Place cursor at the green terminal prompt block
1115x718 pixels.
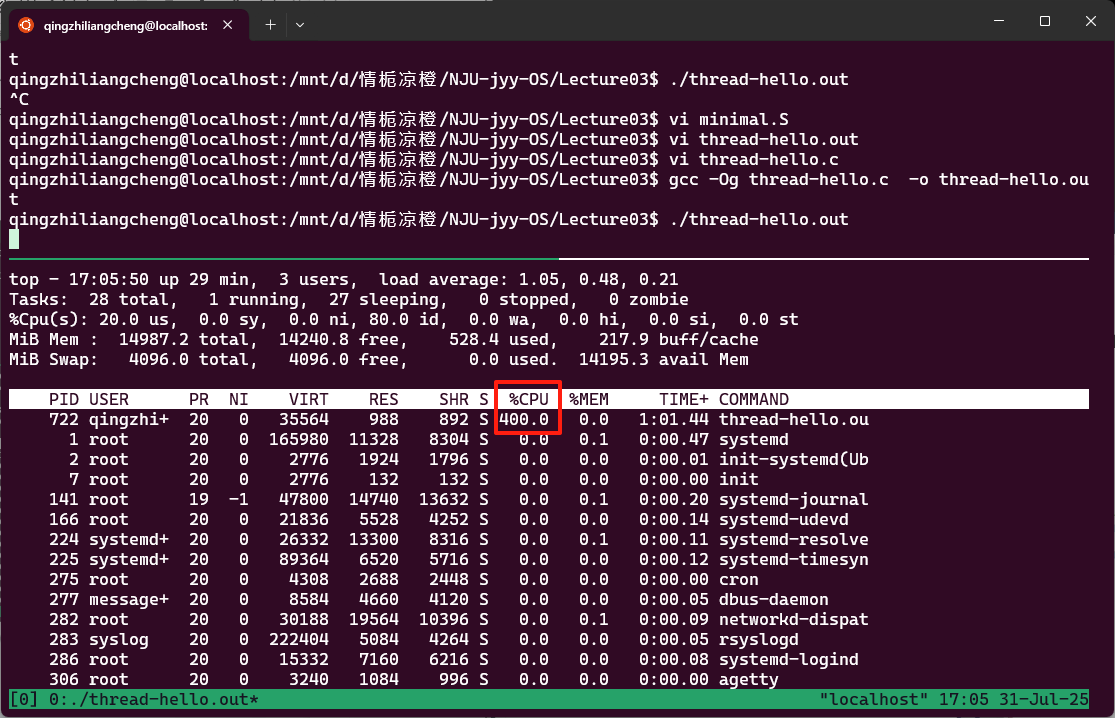pos(14,238)
